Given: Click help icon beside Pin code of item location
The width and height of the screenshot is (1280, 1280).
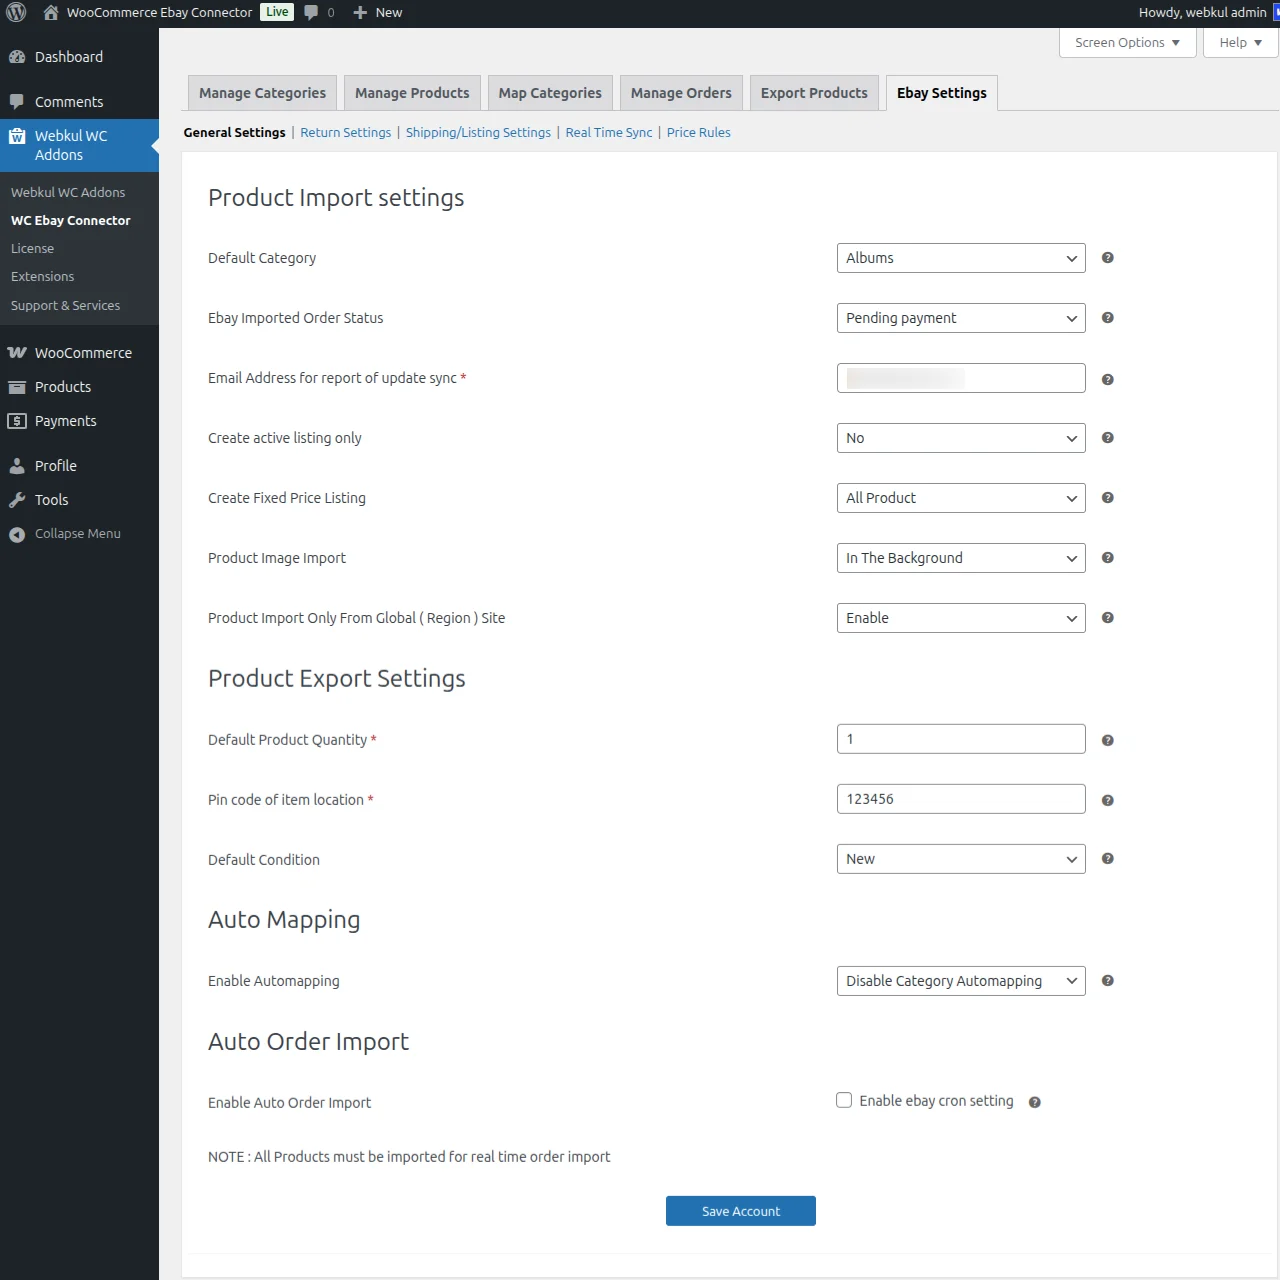Looking at the screenshot, I should pyautogui.click(x=1108, y=801).
